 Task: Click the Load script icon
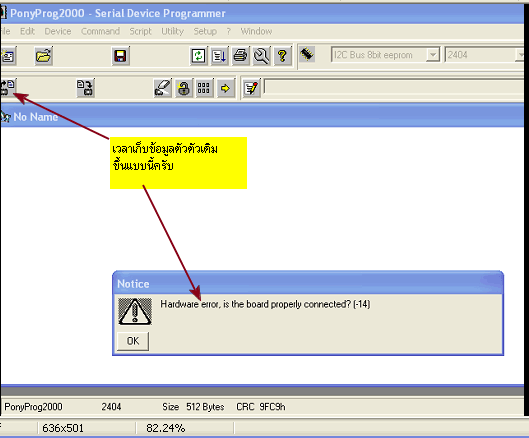220,56
